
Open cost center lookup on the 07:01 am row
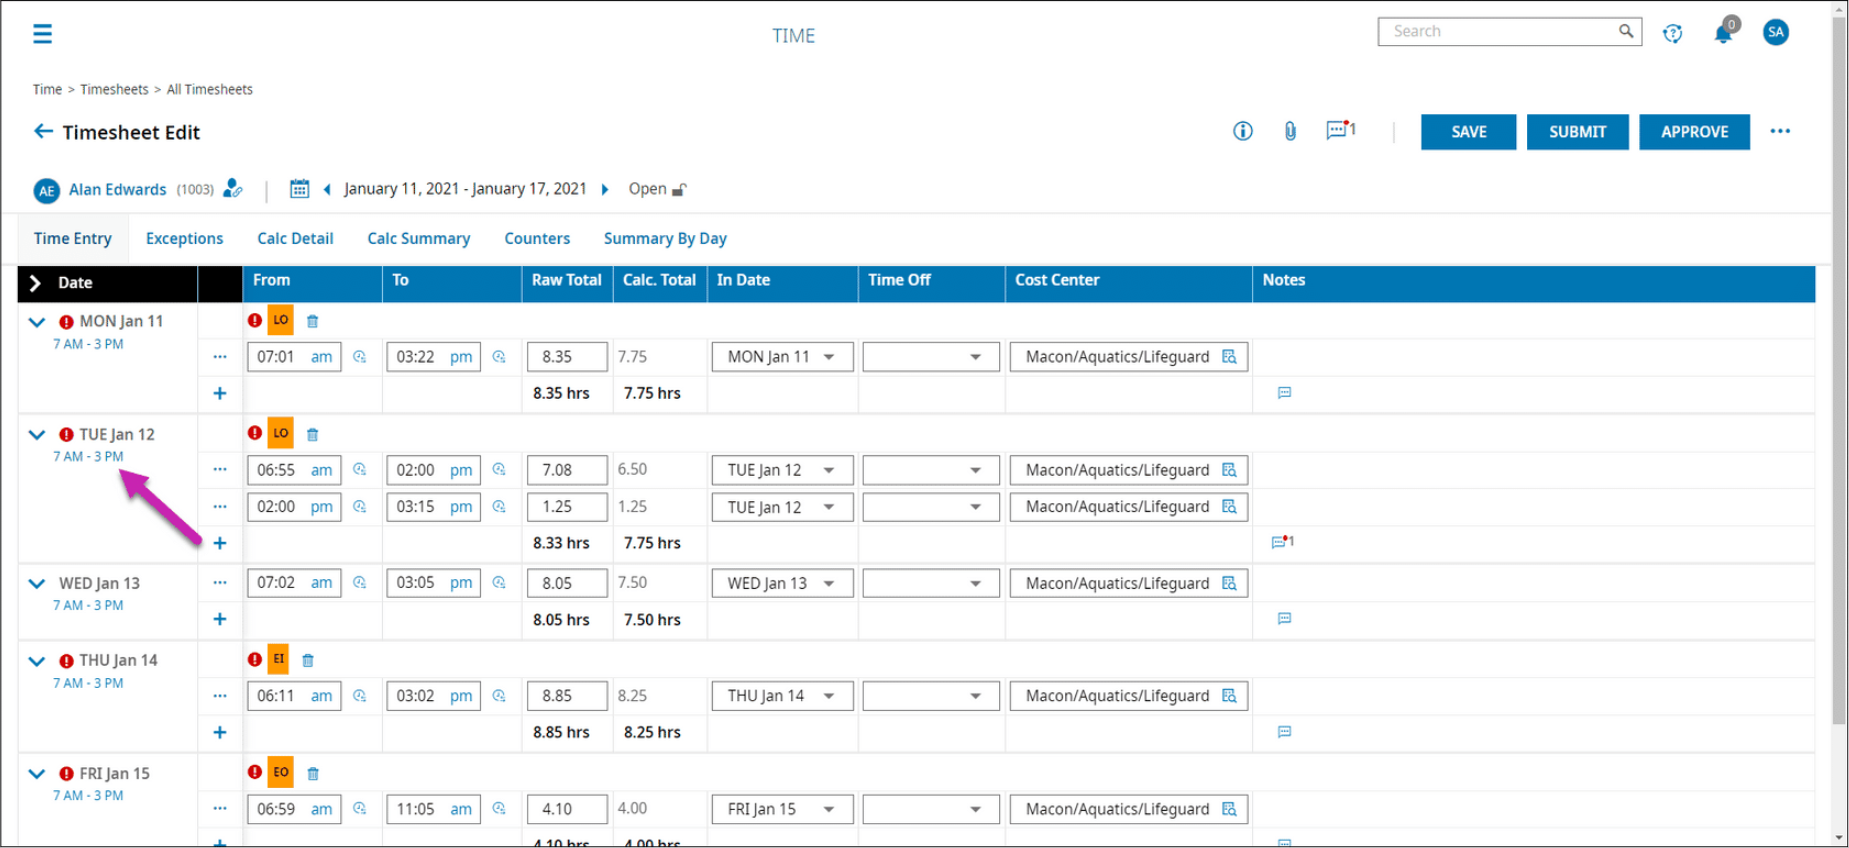1229,357
